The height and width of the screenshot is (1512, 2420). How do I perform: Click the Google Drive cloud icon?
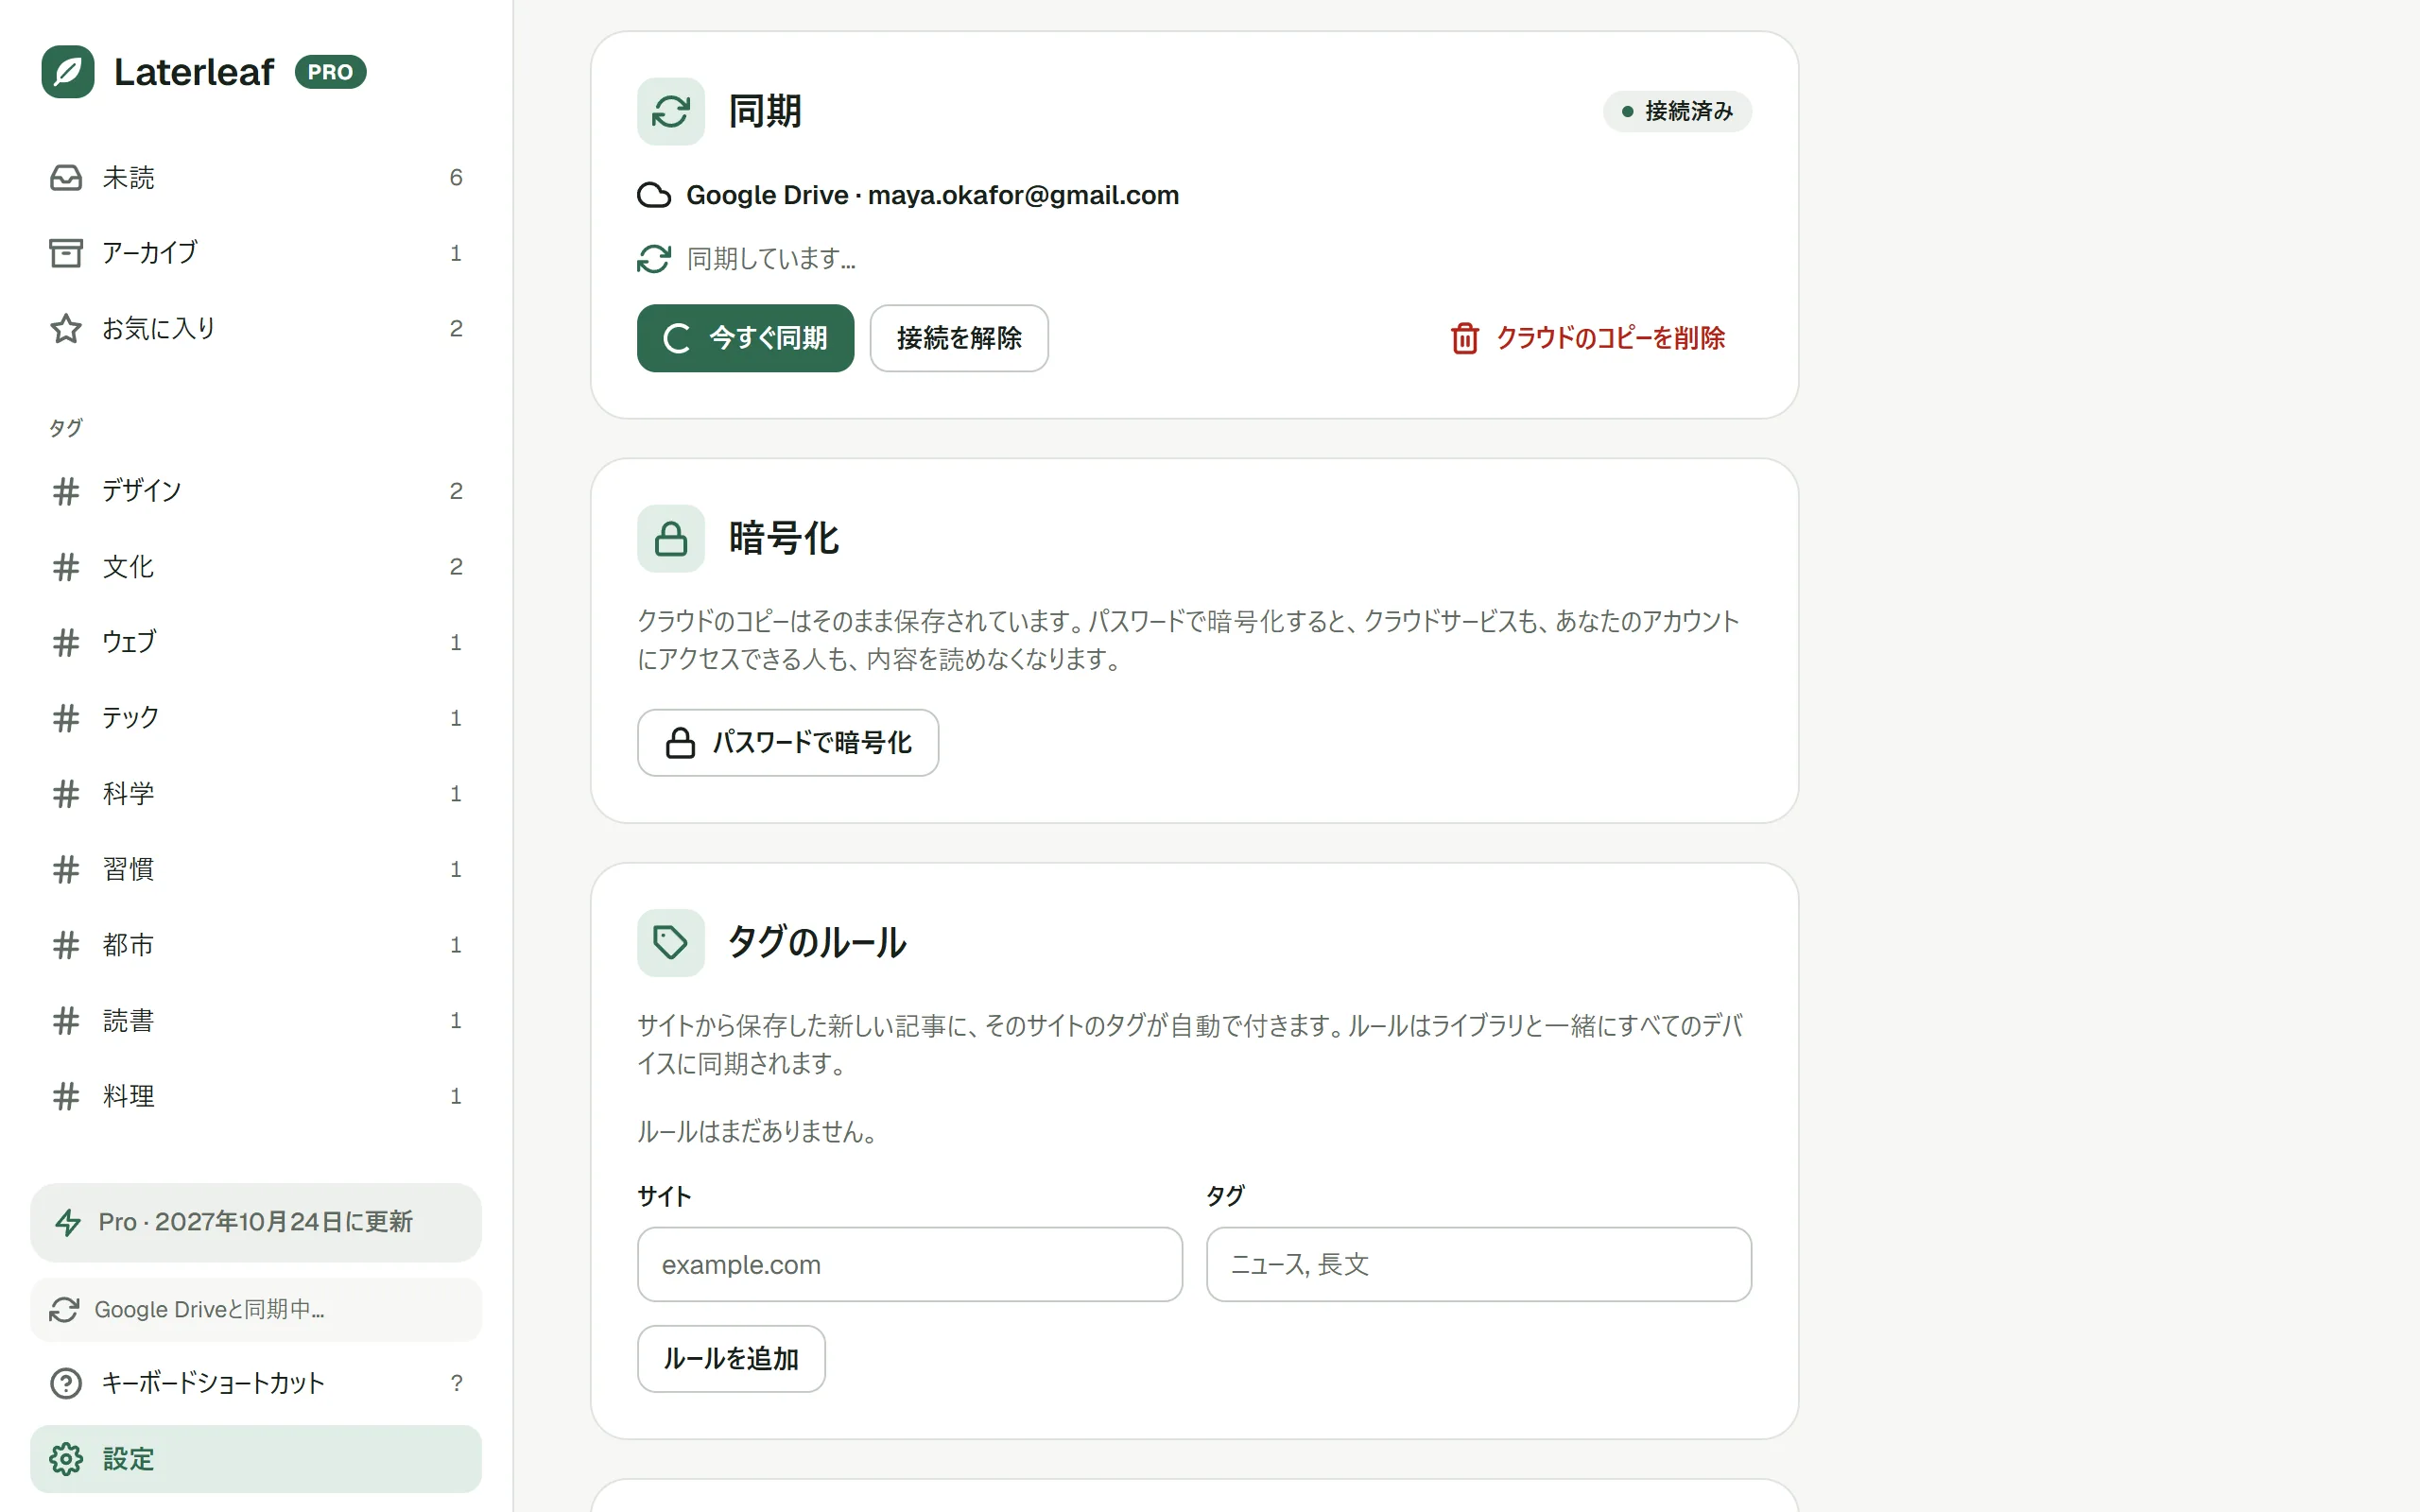(654, 195)
